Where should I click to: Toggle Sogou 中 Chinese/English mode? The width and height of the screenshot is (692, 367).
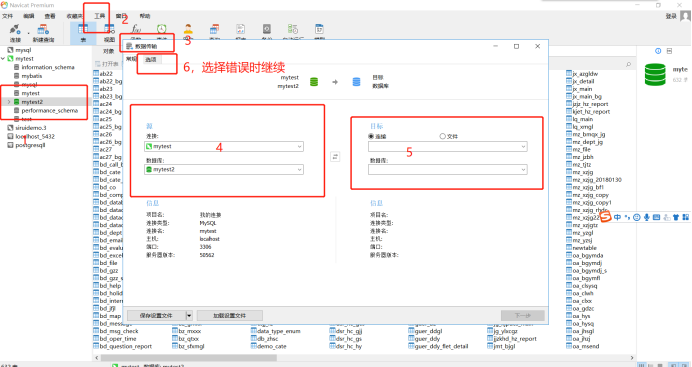tap(617, 217)
